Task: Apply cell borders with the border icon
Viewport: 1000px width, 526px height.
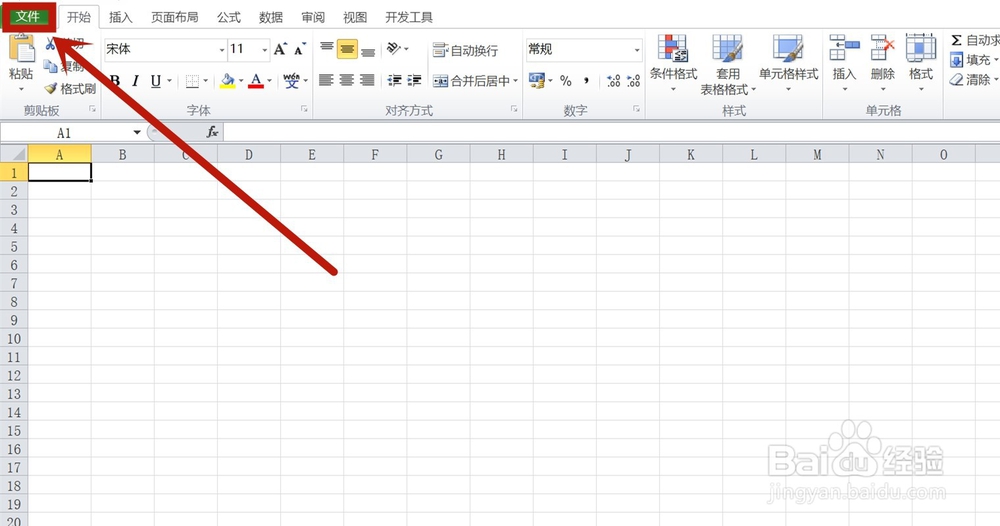Action: (x=192, y=81)
